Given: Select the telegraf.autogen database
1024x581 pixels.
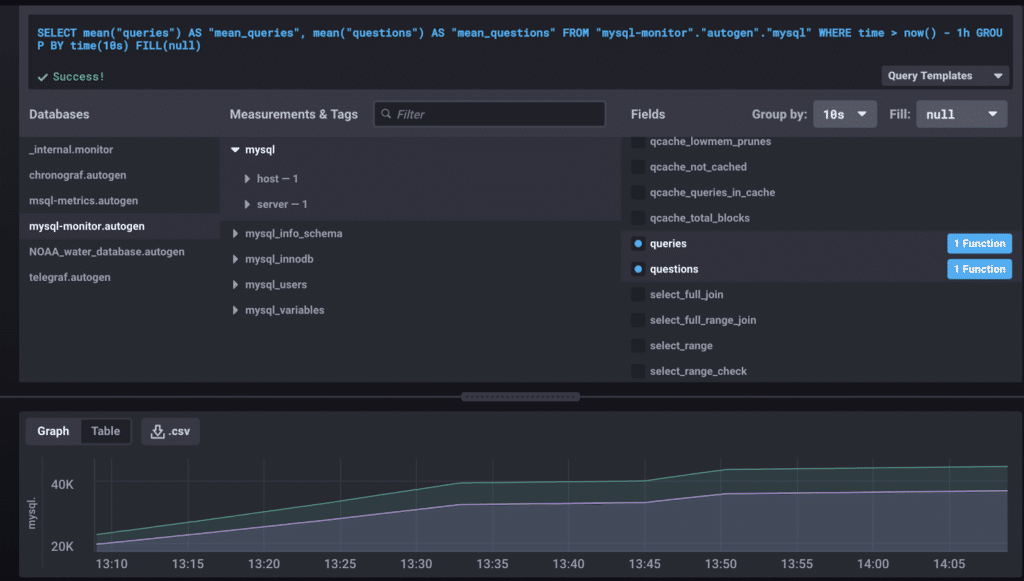Looking at the screenshot, I should [x=70, y=277].
